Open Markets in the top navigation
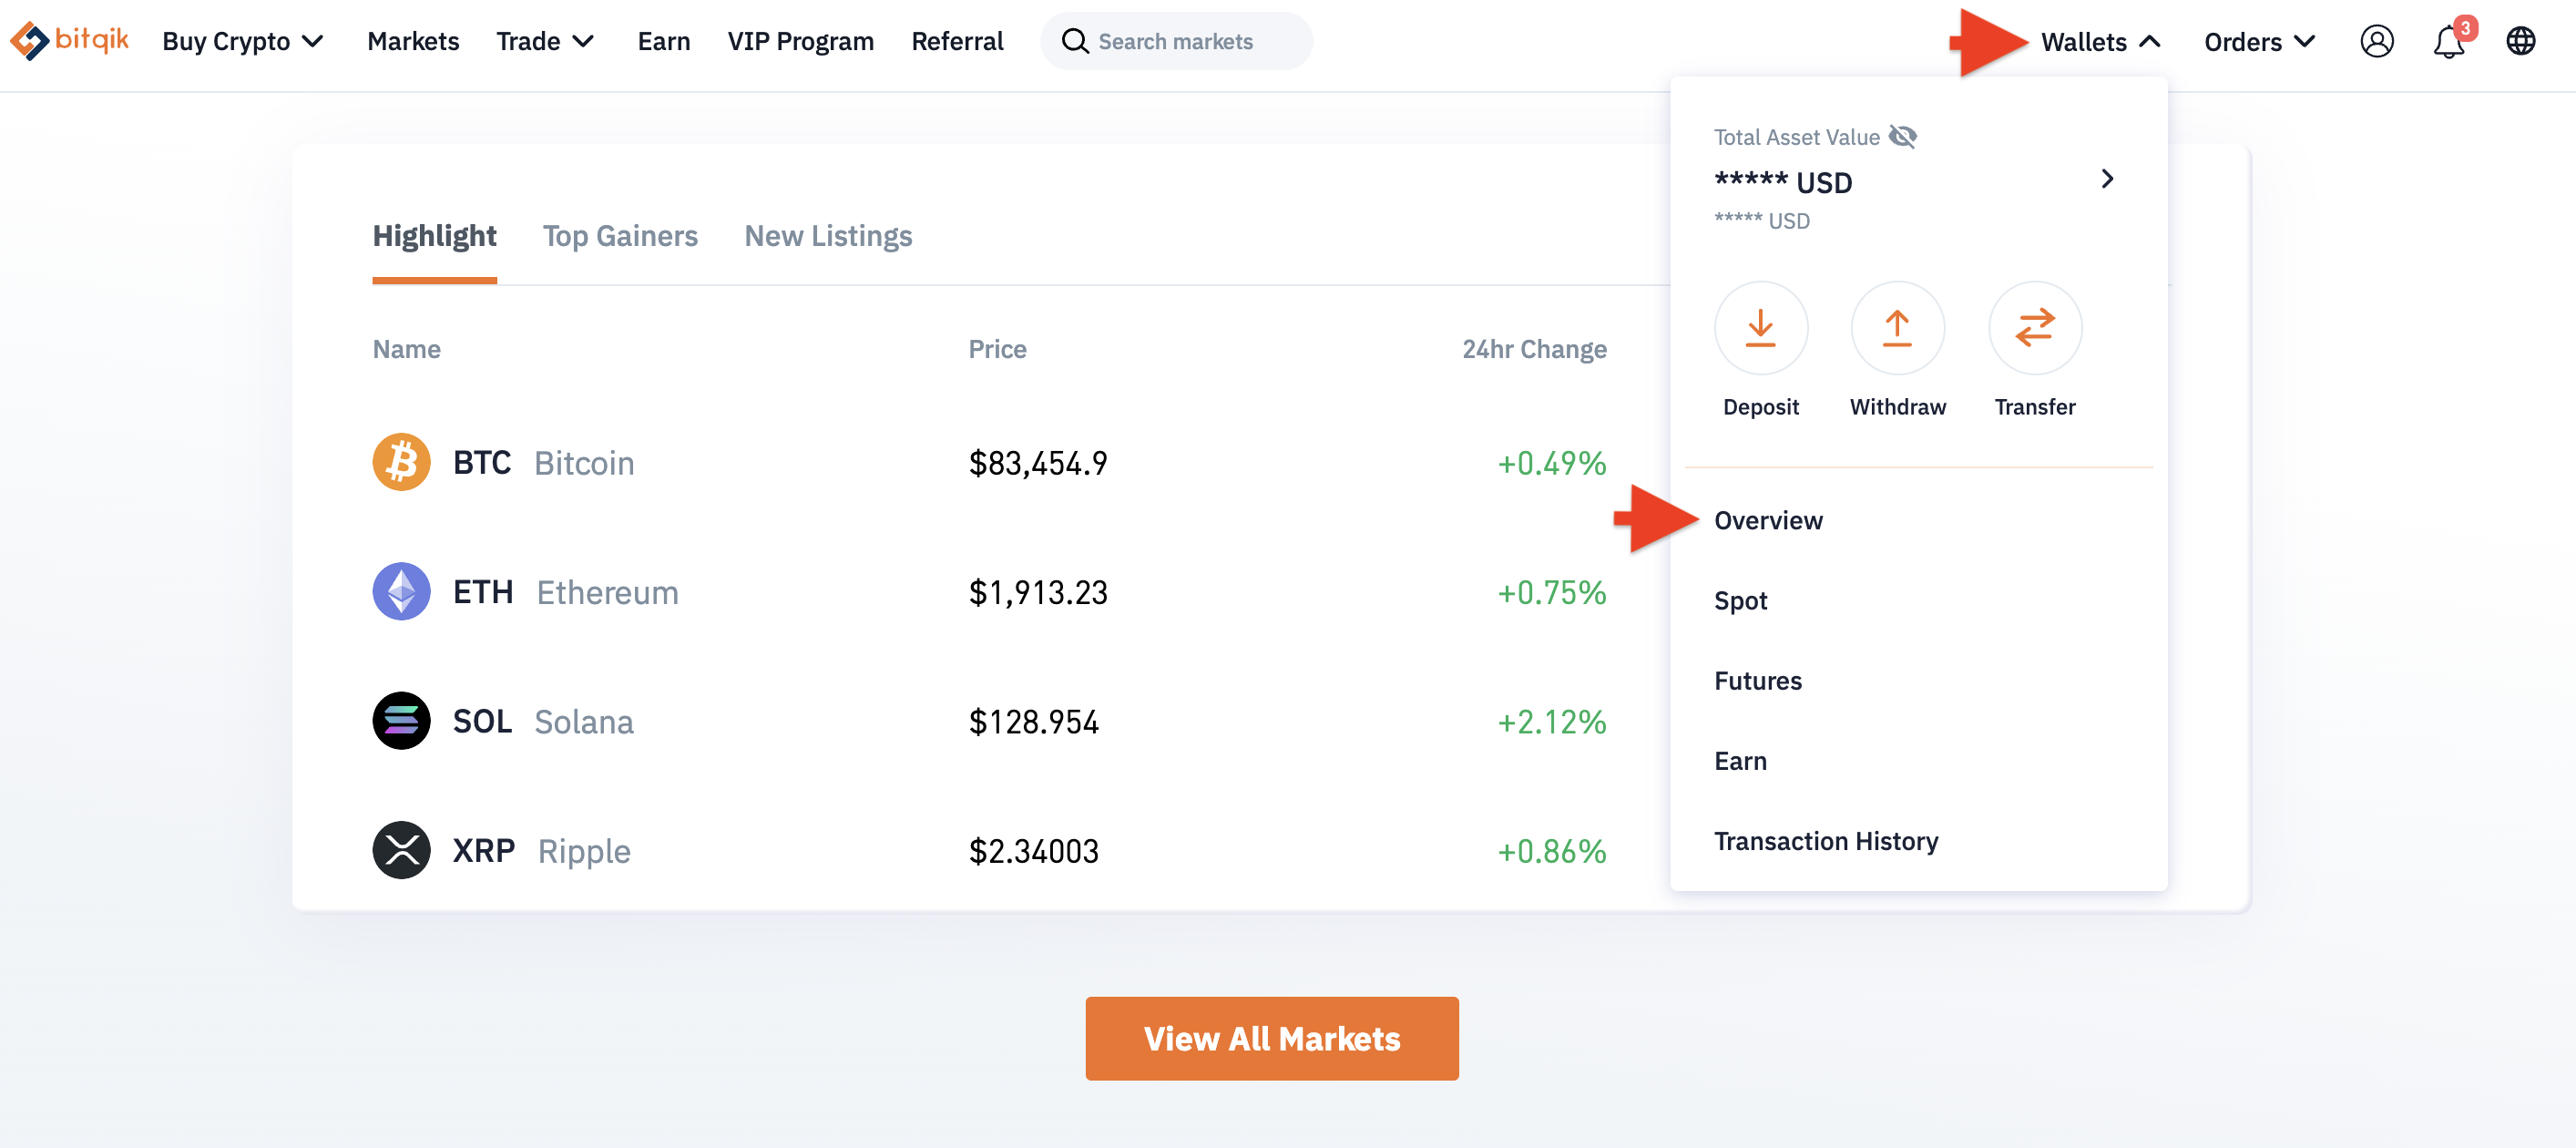Image resolution: width=2576 pixels, height=1148 pixels. point(413,41)
